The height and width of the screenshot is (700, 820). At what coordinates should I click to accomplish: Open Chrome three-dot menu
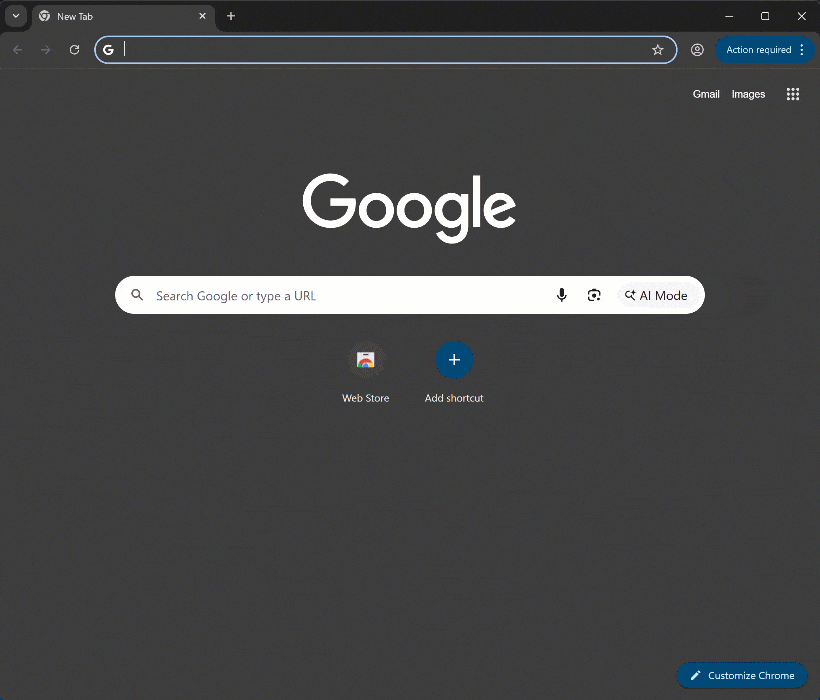click(802, 50)
